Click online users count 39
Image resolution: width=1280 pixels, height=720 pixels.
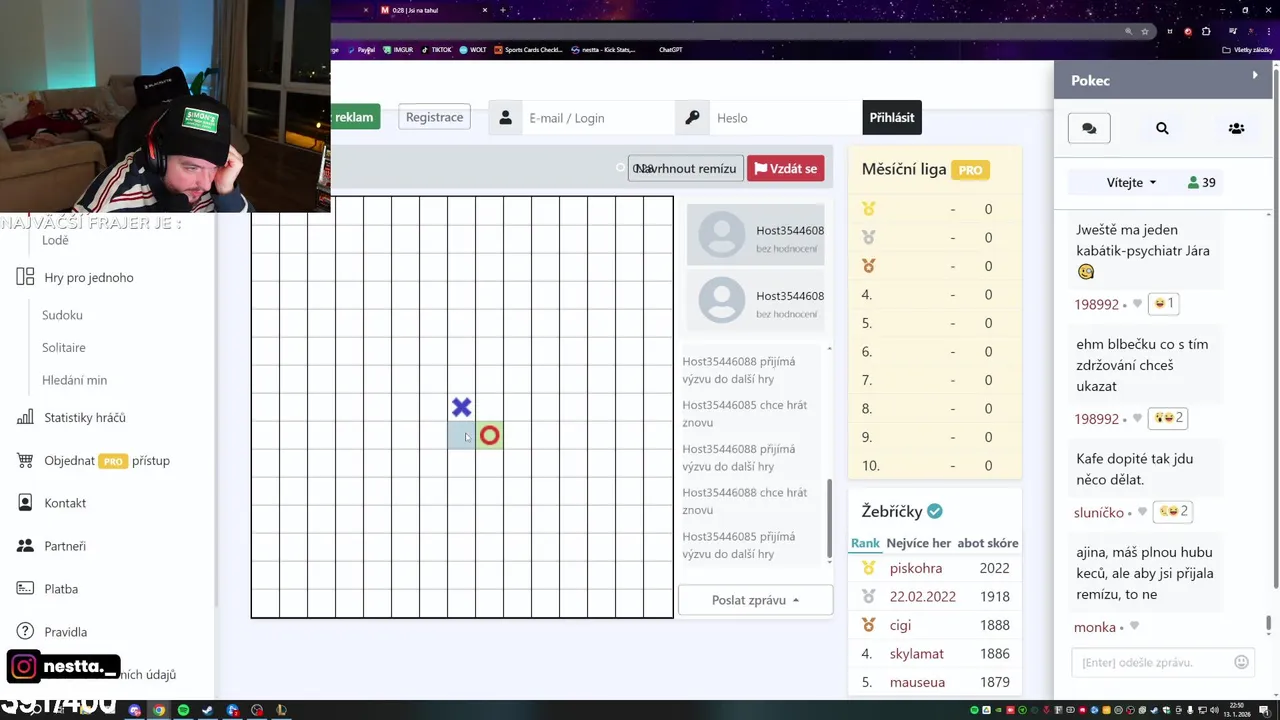click(1202, 183)
